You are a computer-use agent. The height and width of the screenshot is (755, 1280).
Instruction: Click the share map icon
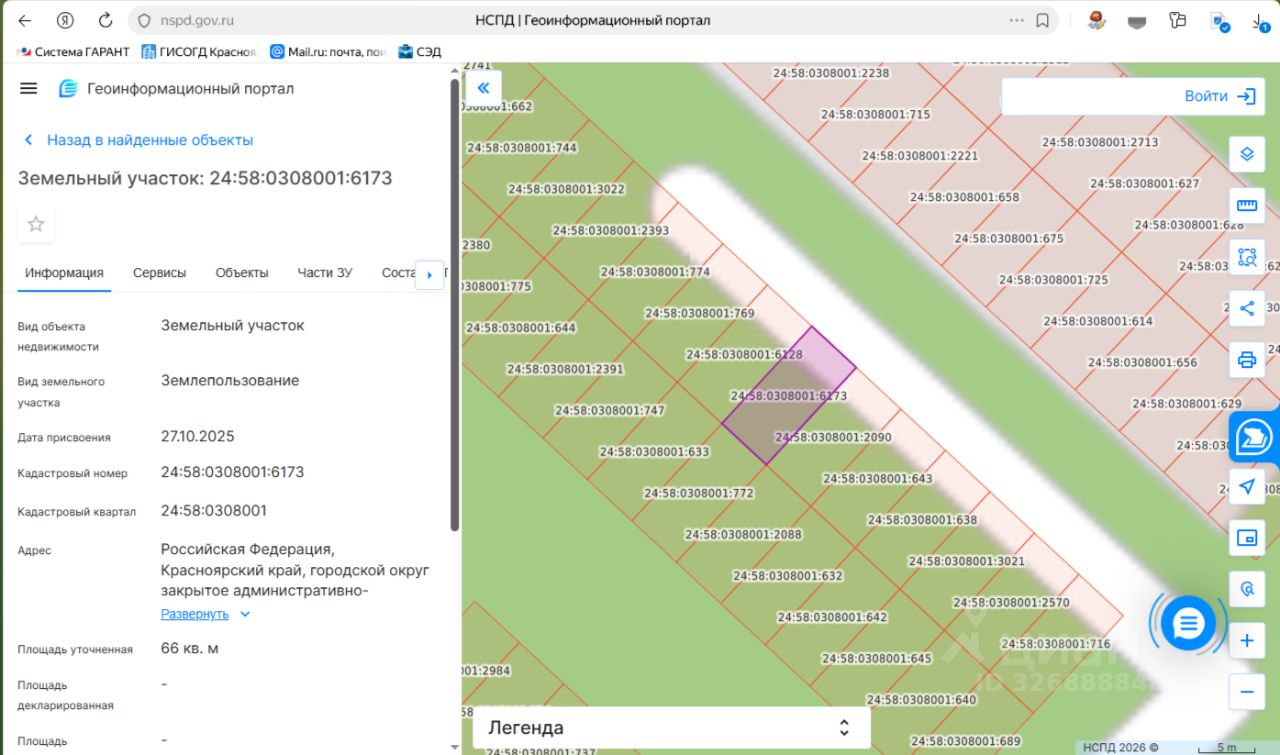pyautogui.click(x=1246, y=308)
